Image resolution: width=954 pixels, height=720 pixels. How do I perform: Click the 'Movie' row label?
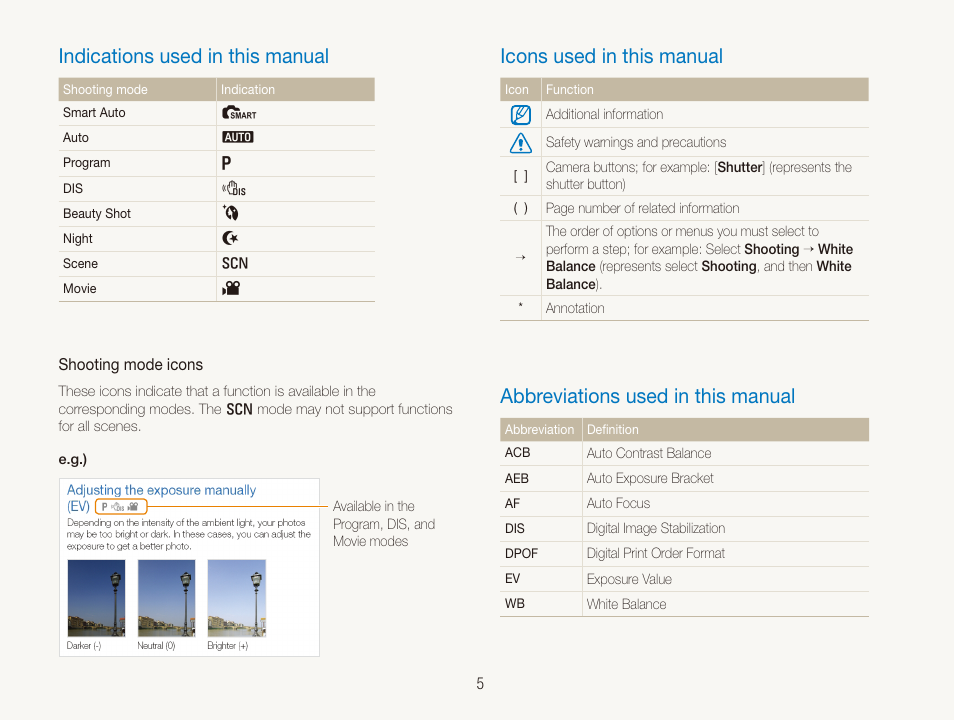(x=80, y=288)
